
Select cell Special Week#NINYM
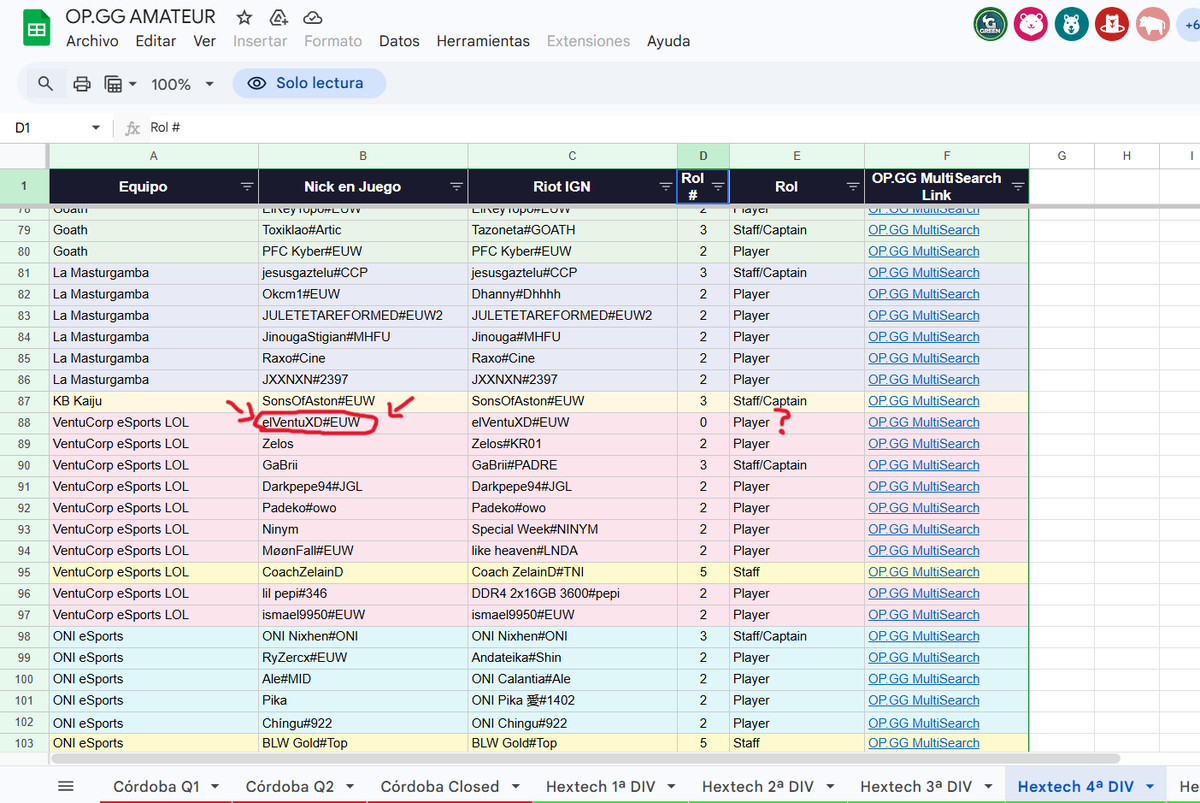[x=572, y=529]
